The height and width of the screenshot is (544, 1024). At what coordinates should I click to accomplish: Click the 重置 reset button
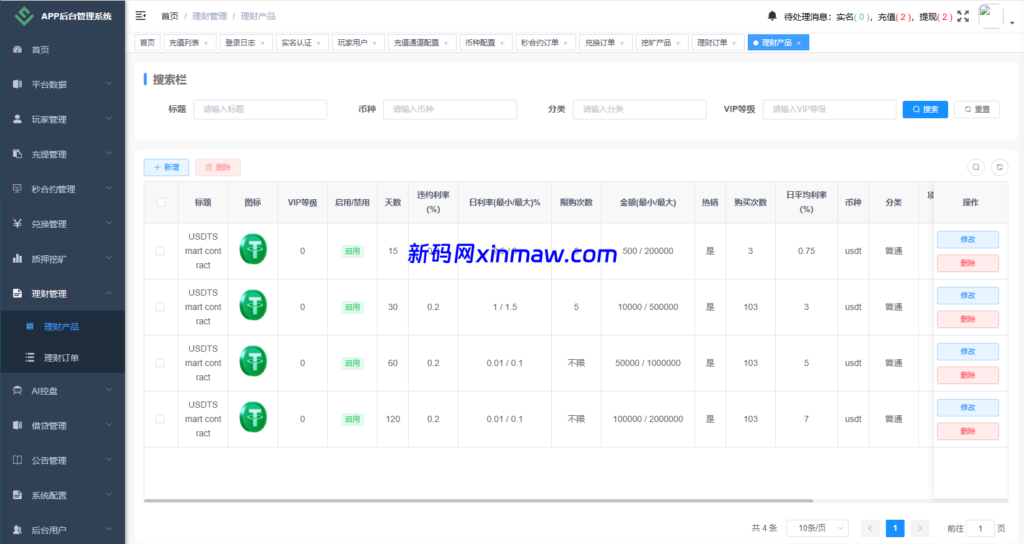point(977,109)
